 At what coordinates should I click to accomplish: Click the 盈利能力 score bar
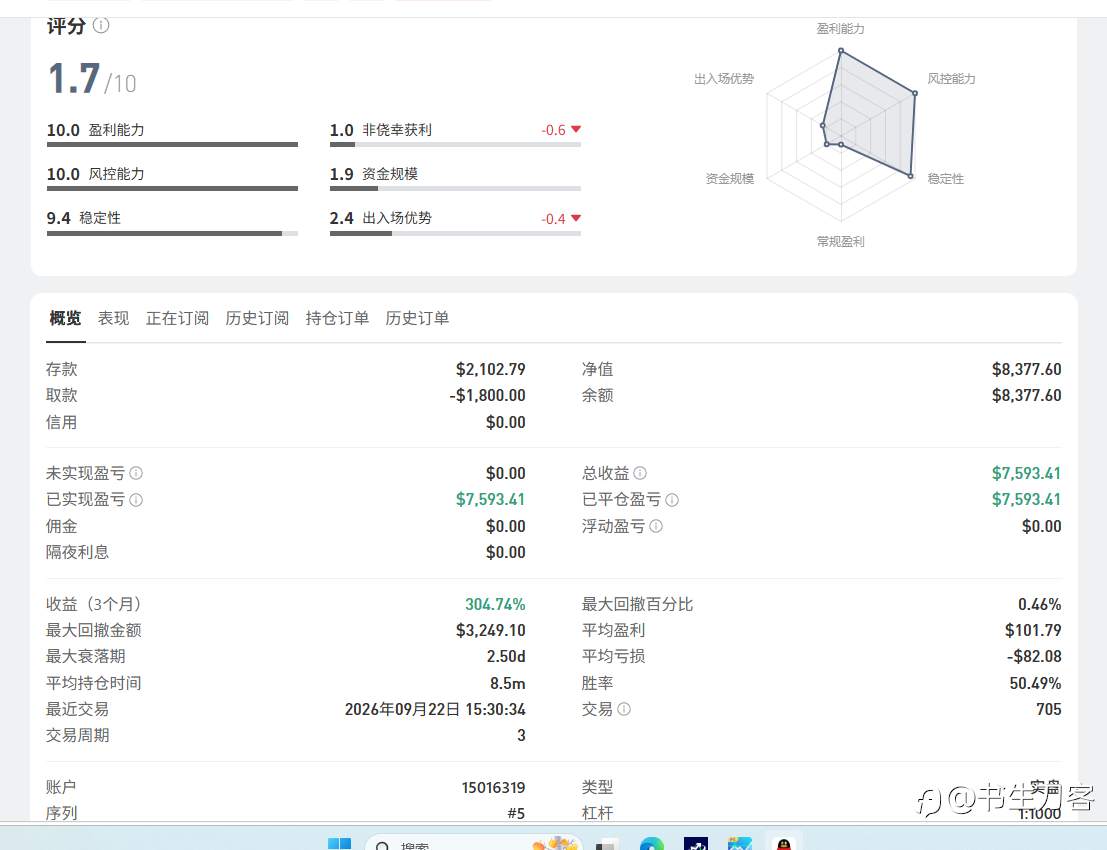[x=172, y=145]
